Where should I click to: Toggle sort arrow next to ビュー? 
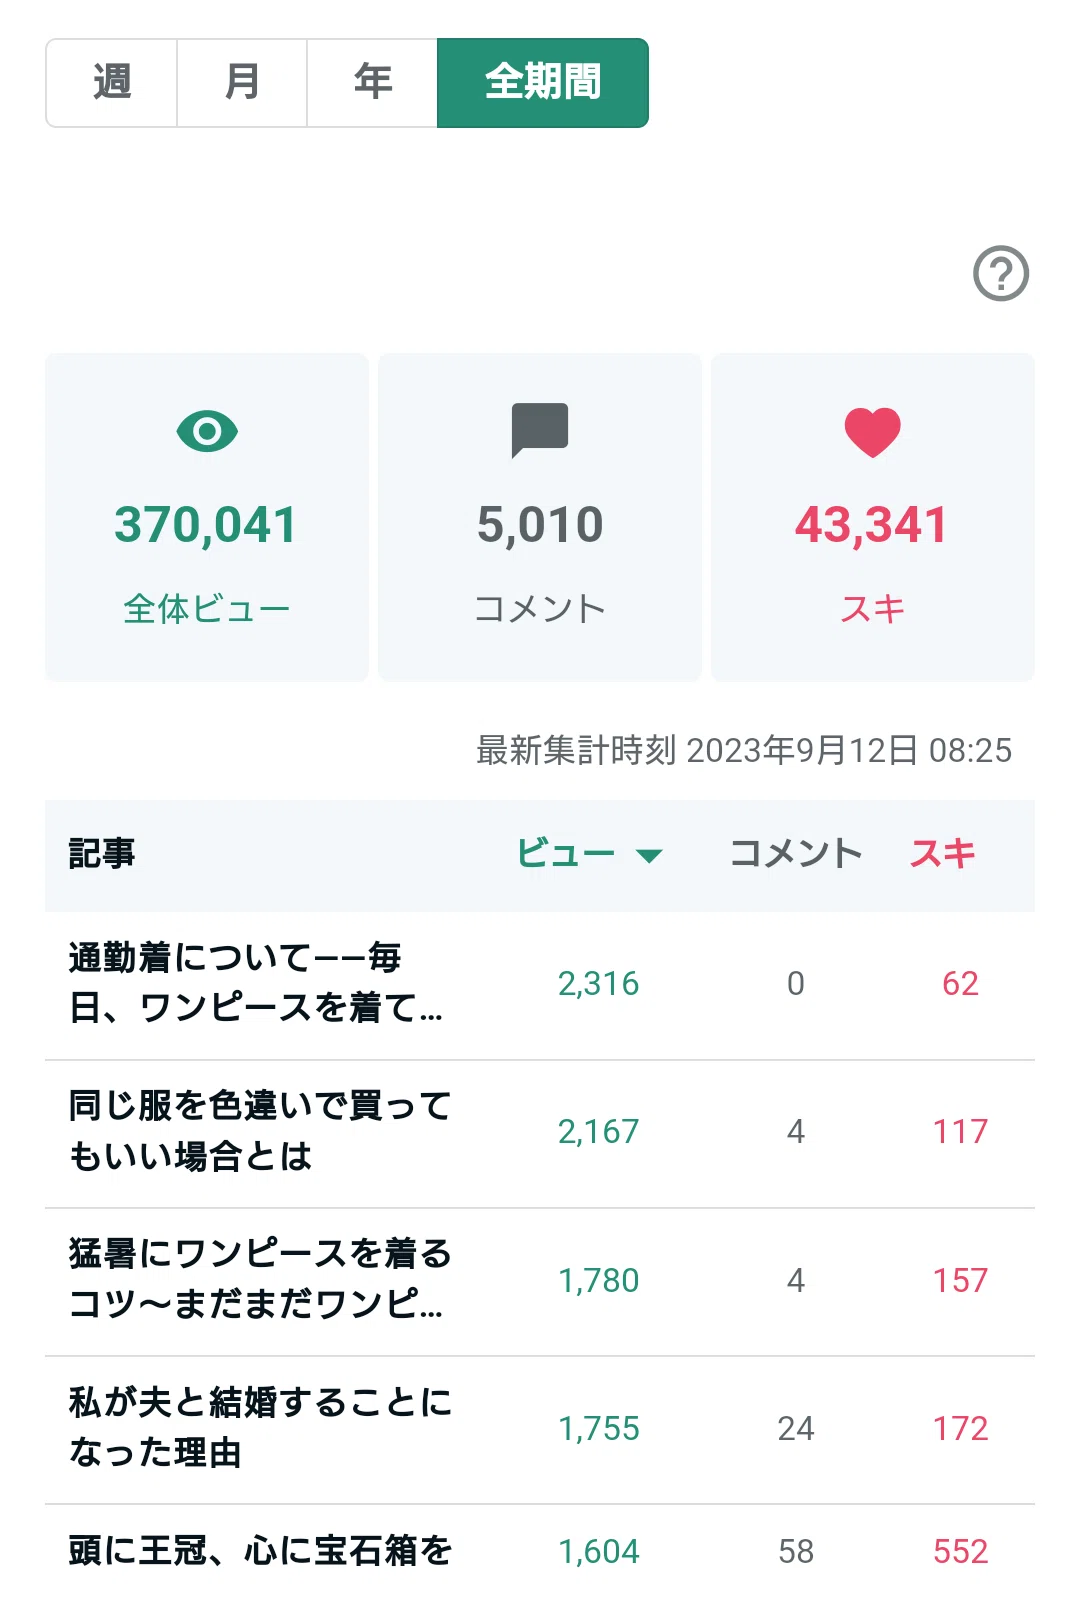[x=650, y=855]
